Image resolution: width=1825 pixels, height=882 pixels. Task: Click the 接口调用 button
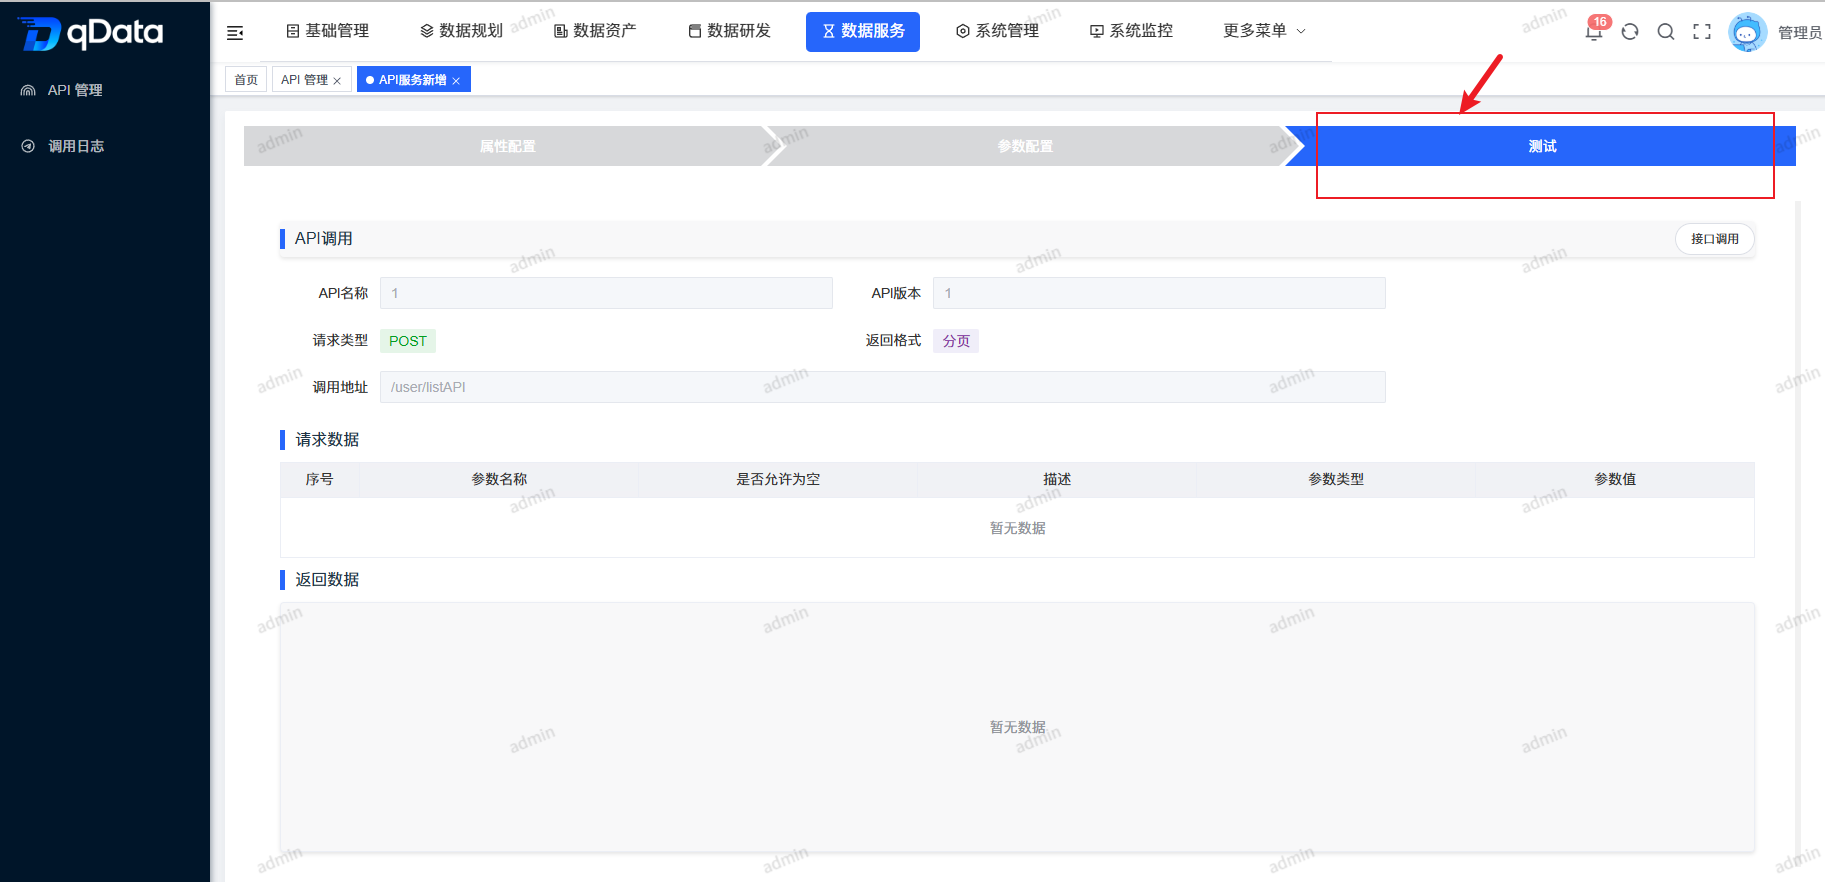click(x=1714, y=239)
